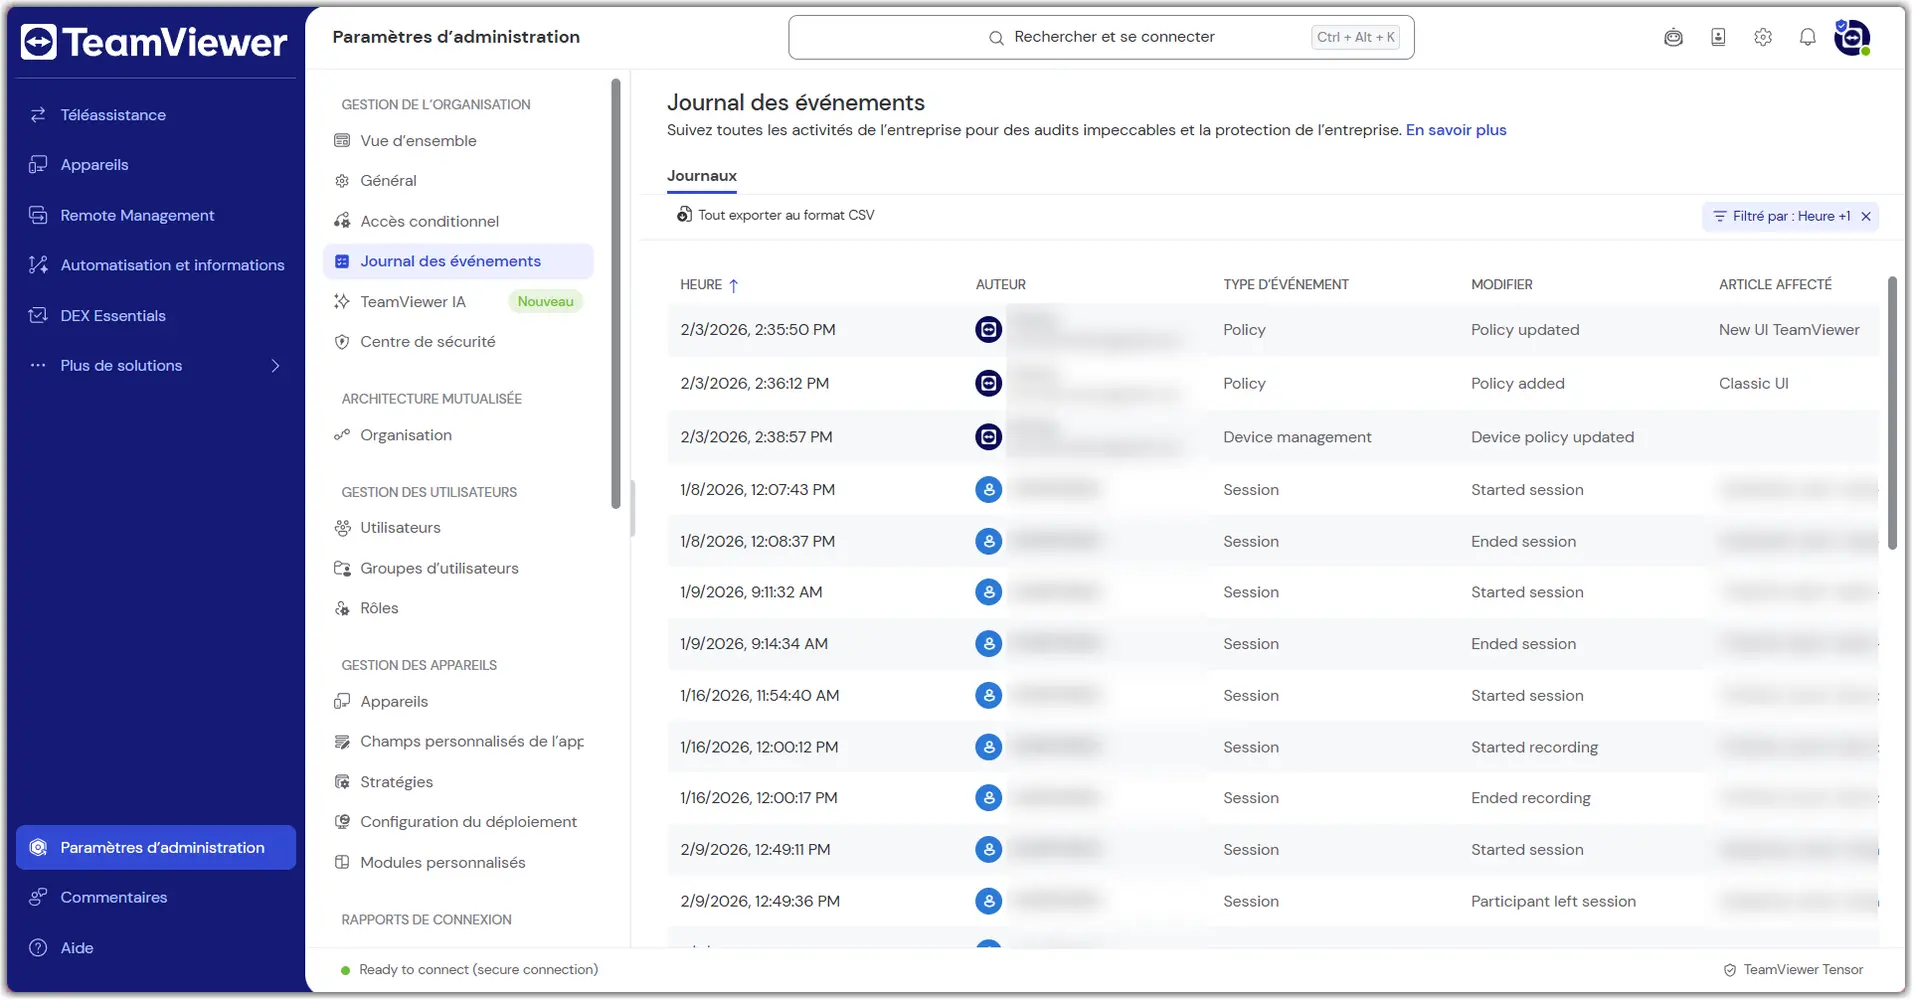Click the Centre de sécurité shield icon
The height and width of the screenshot is (1000, 1913).
click(342, 342)
